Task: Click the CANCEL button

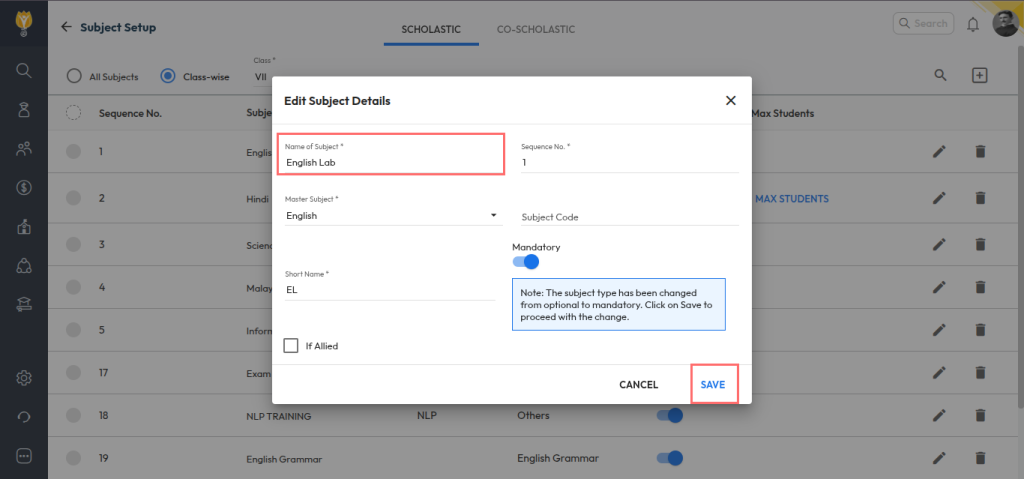Action: pos(638,384)
